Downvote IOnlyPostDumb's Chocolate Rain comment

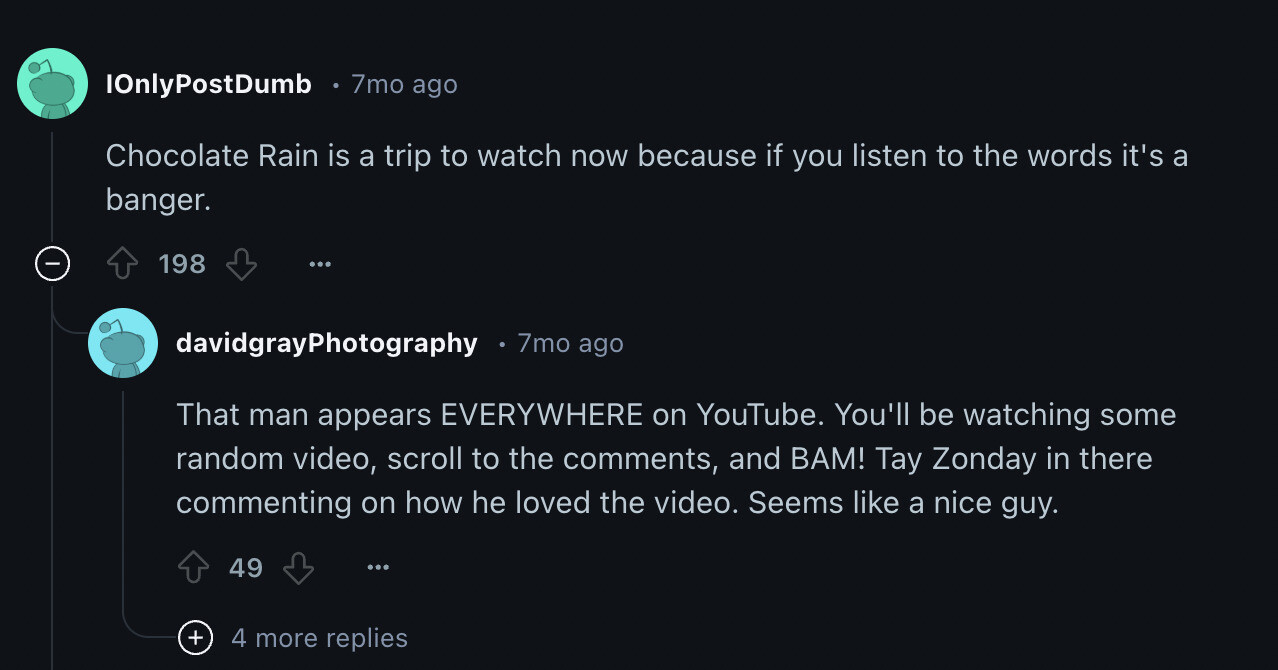(242, 265)
